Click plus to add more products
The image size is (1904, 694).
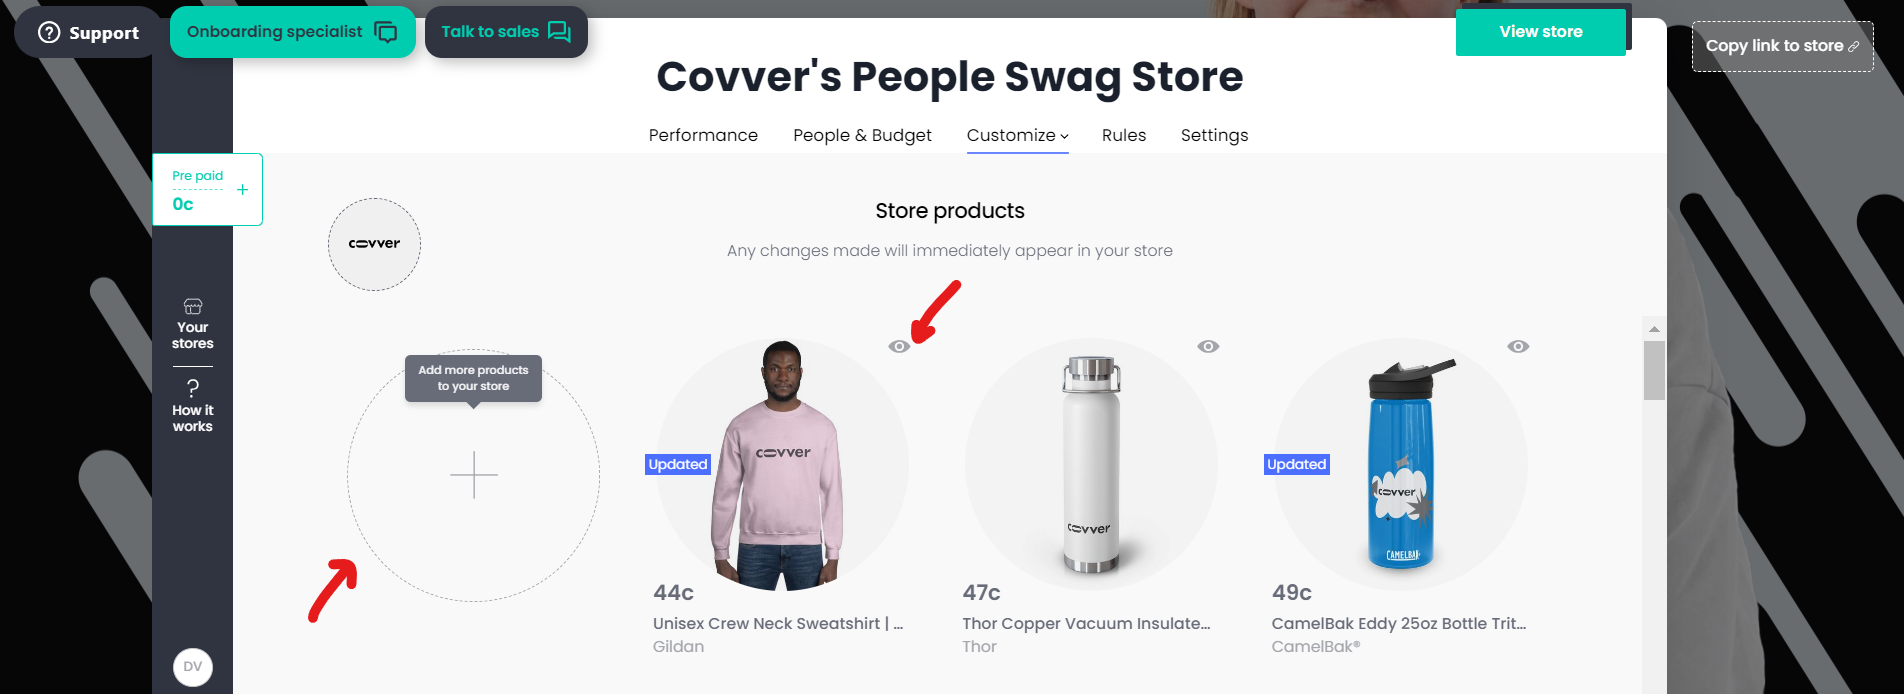pos(474,475)
